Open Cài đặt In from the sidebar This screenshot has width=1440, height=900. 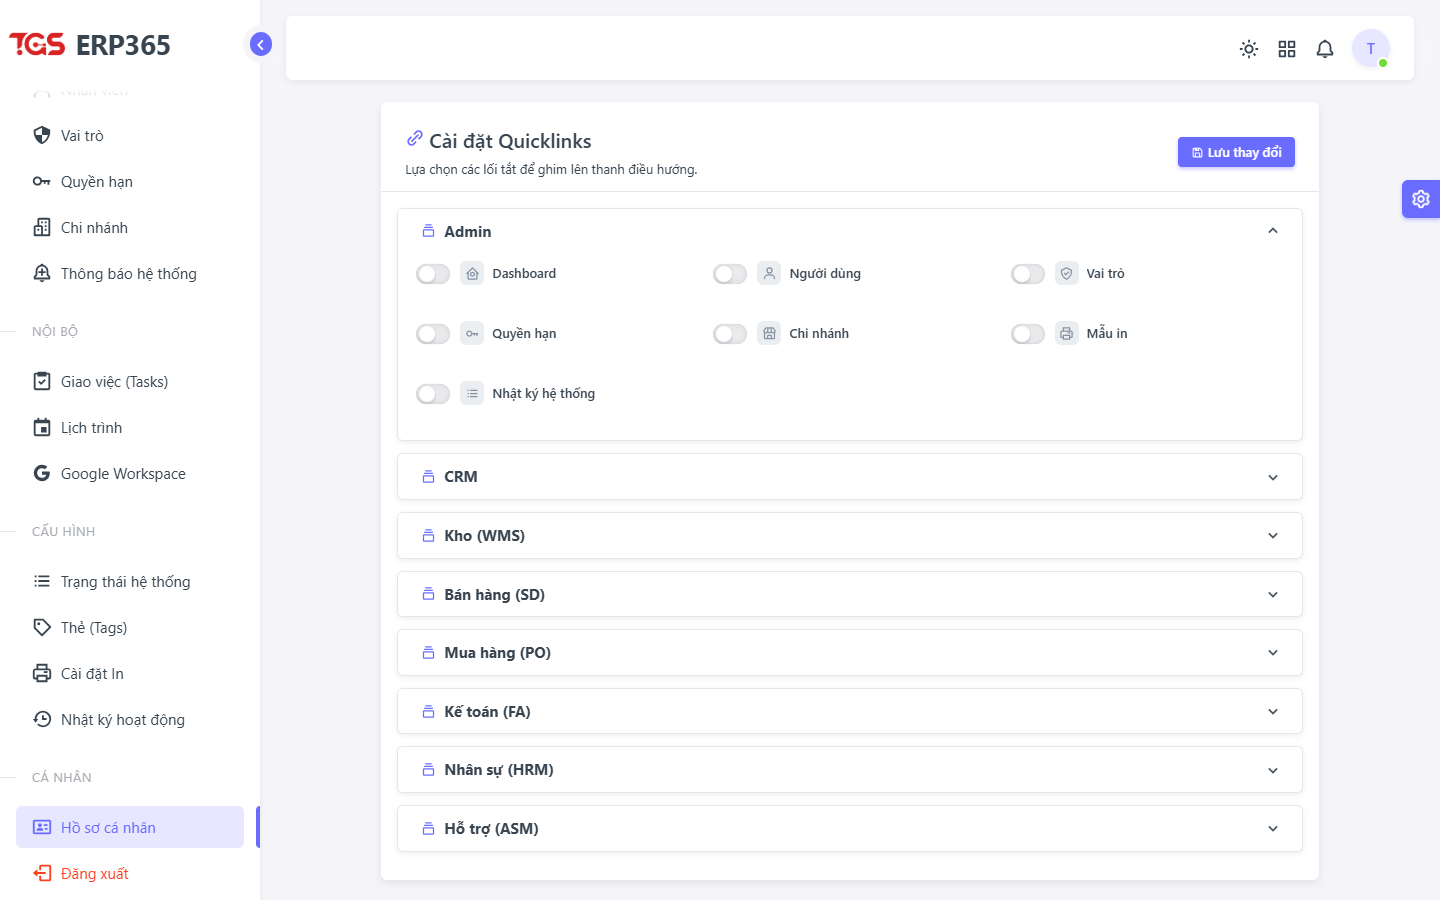[x=130, y=673]
